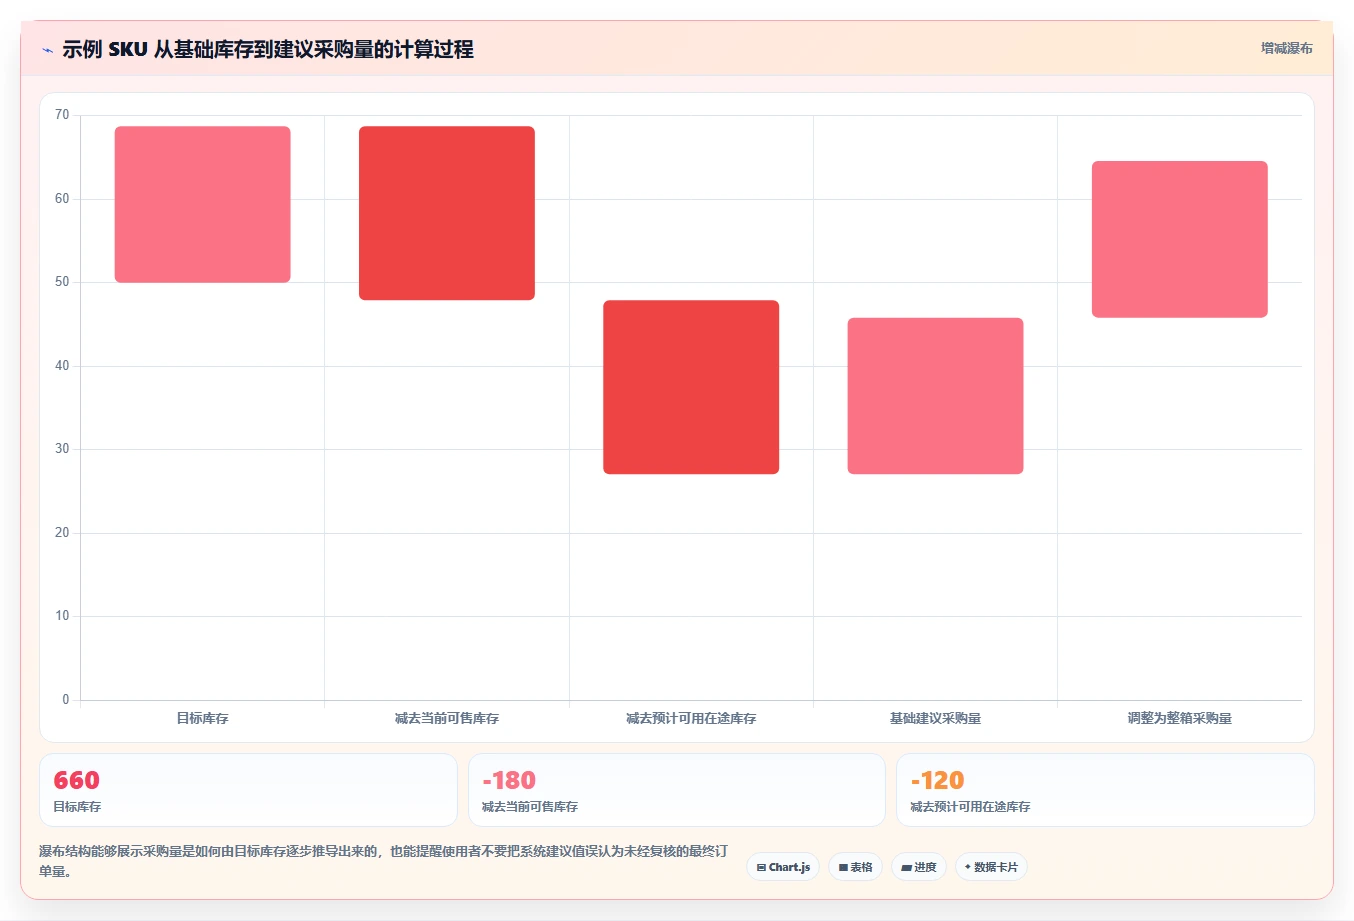Click the x-axis label 减去当前可售库存

(447, 718)
